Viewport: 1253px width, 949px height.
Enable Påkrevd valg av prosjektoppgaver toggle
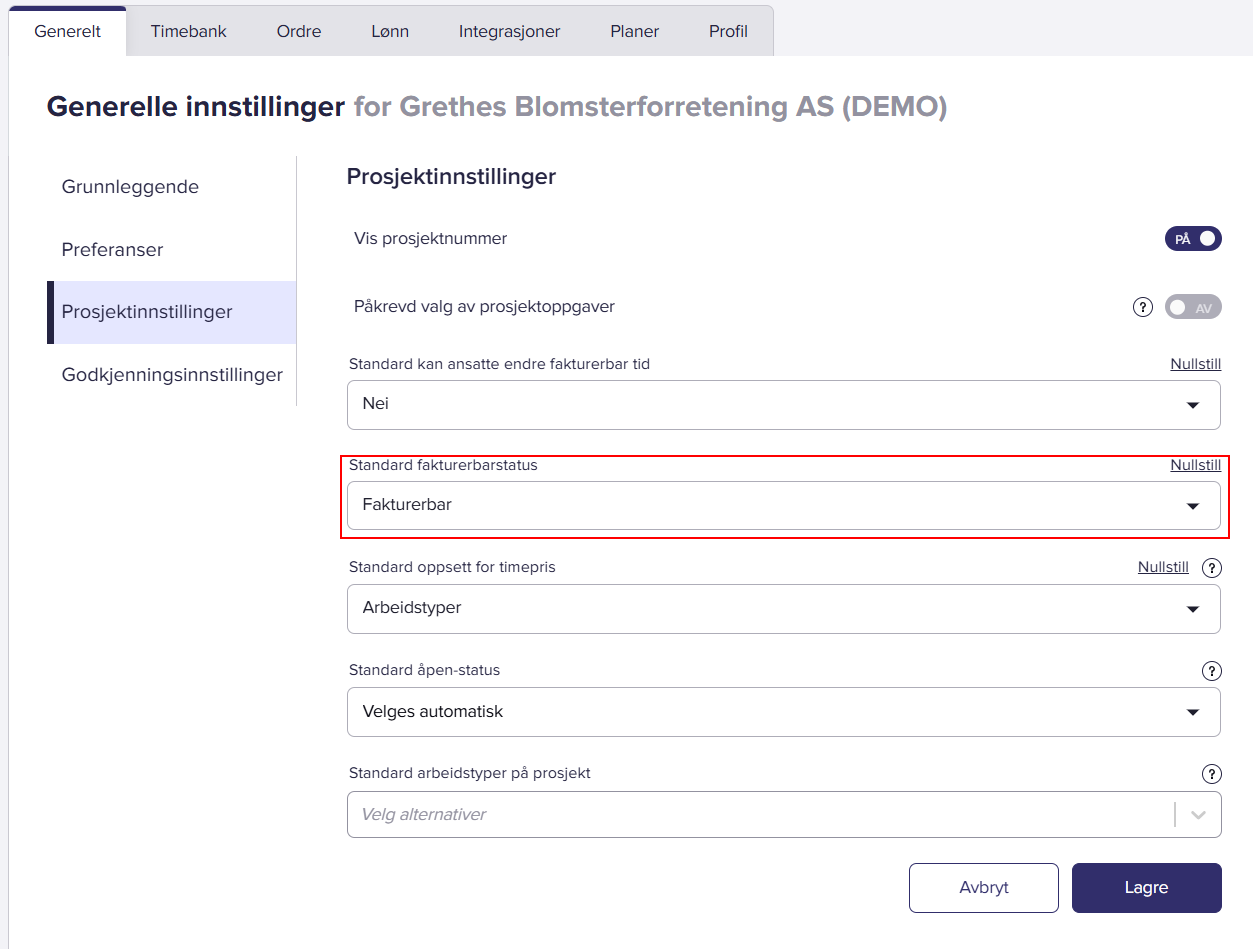pyautogui.click(x=1193, y=307)
